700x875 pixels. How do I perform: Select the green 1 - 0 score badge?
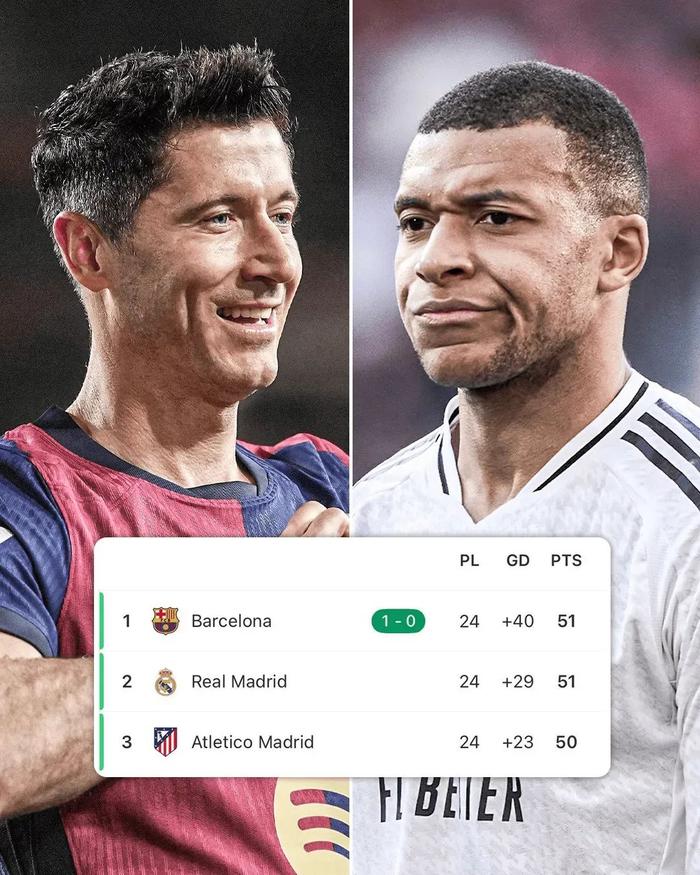(398, 621)
